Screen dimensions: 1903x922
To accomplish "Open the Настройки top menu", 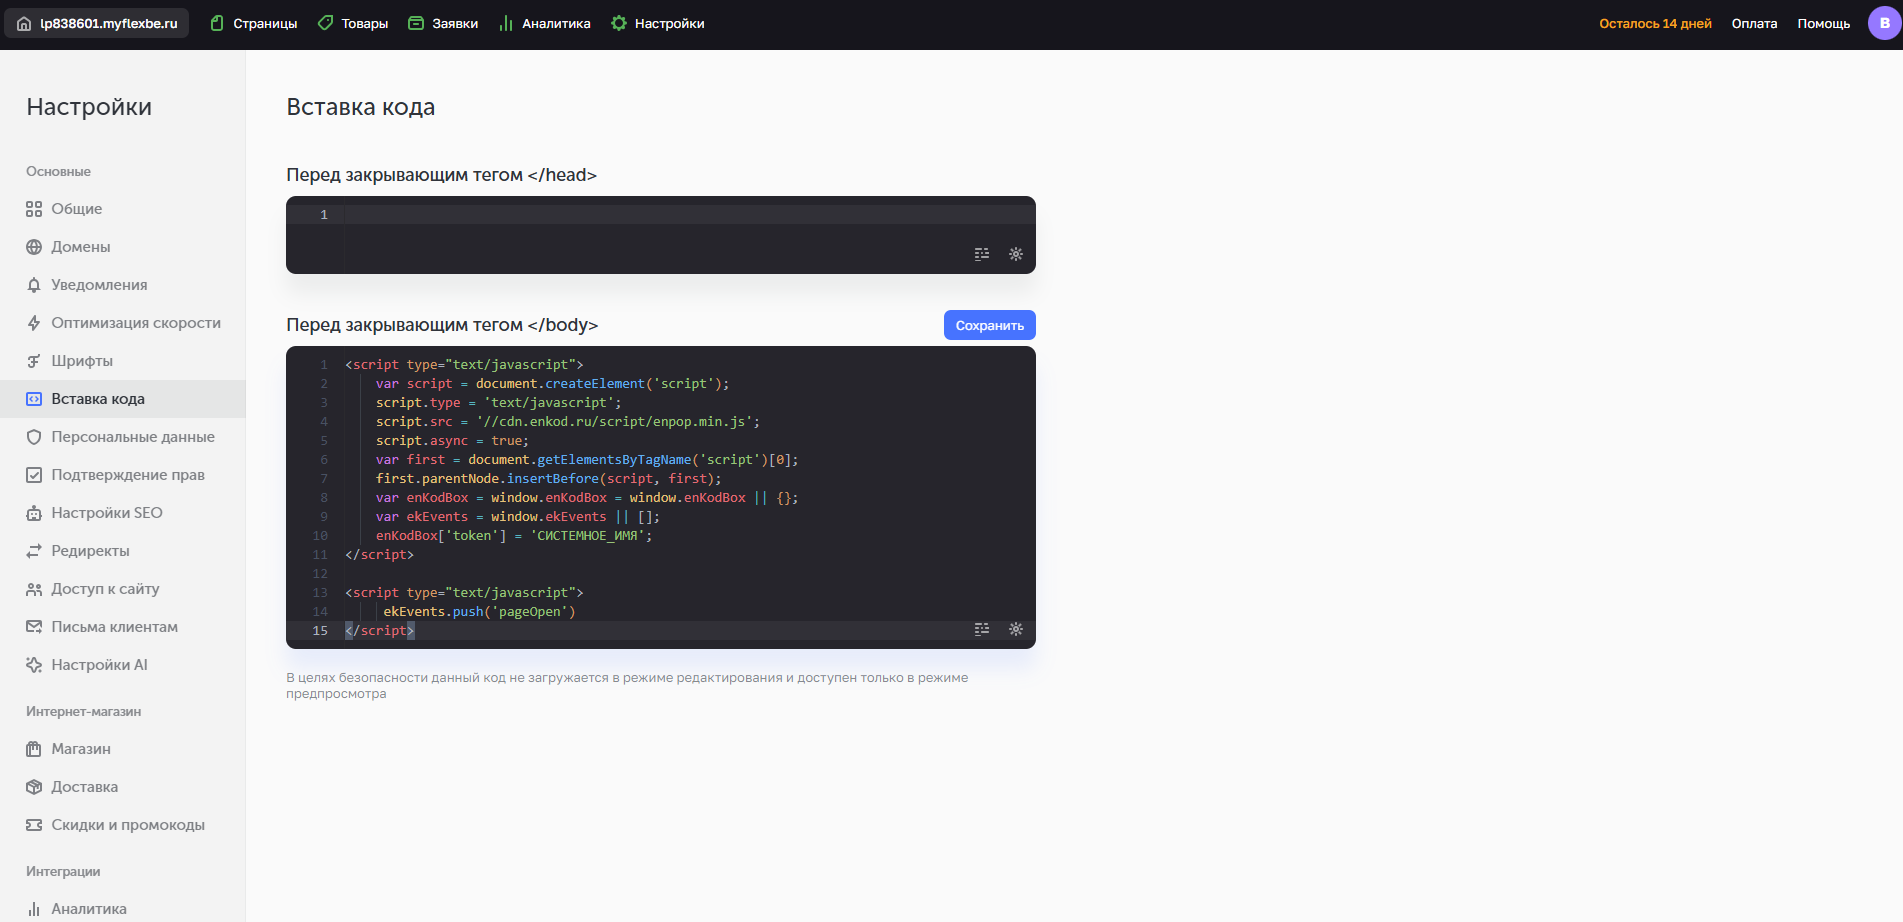I will click(658, 23).
